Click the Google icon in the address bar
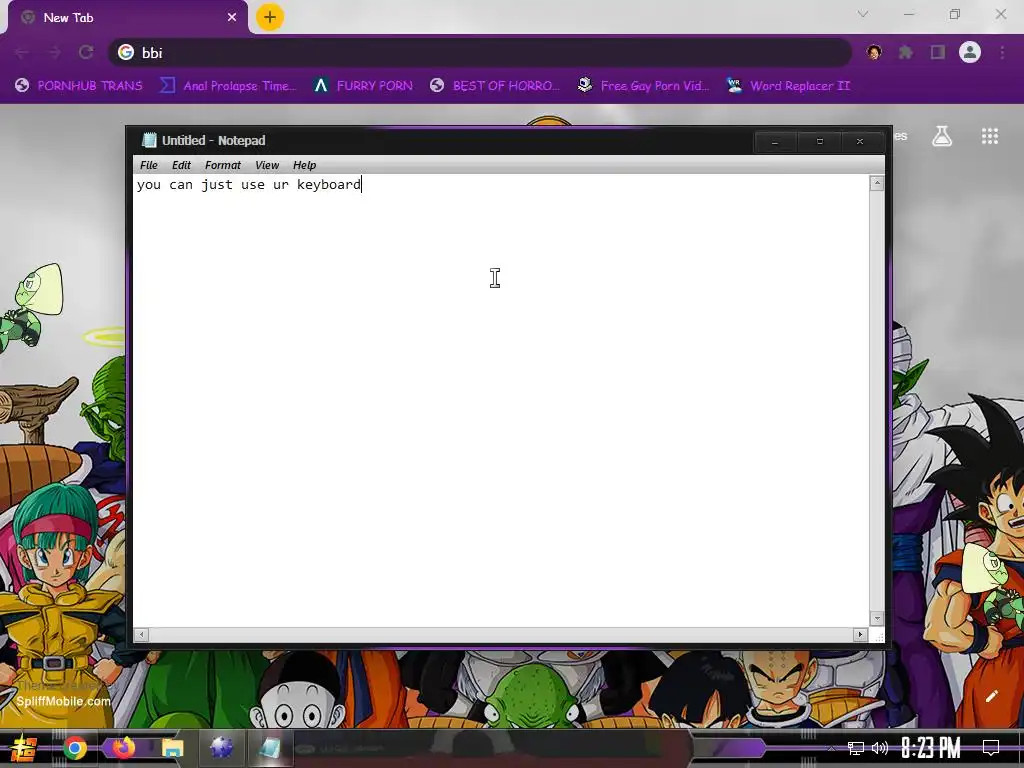The width and height of the screenshot is (1024, 768). [126, 52]
